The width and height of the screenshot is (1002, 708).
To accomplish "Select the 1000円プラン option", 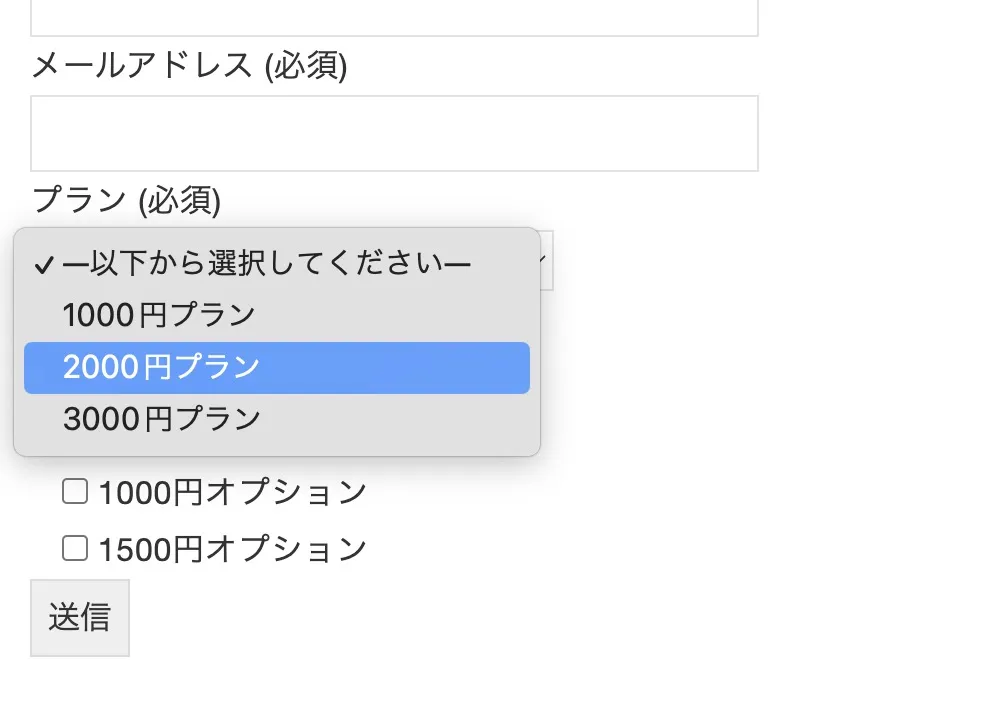I will coord(160,314).
